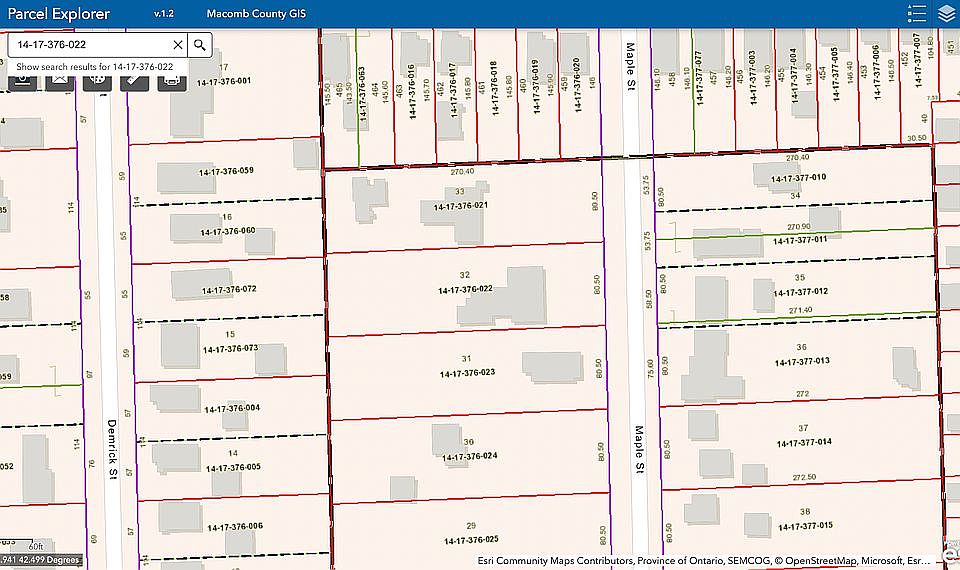Click vertical parcel label 14-17-376-063
This screenshot has height=570, width=960.
(x=361, y=93)
